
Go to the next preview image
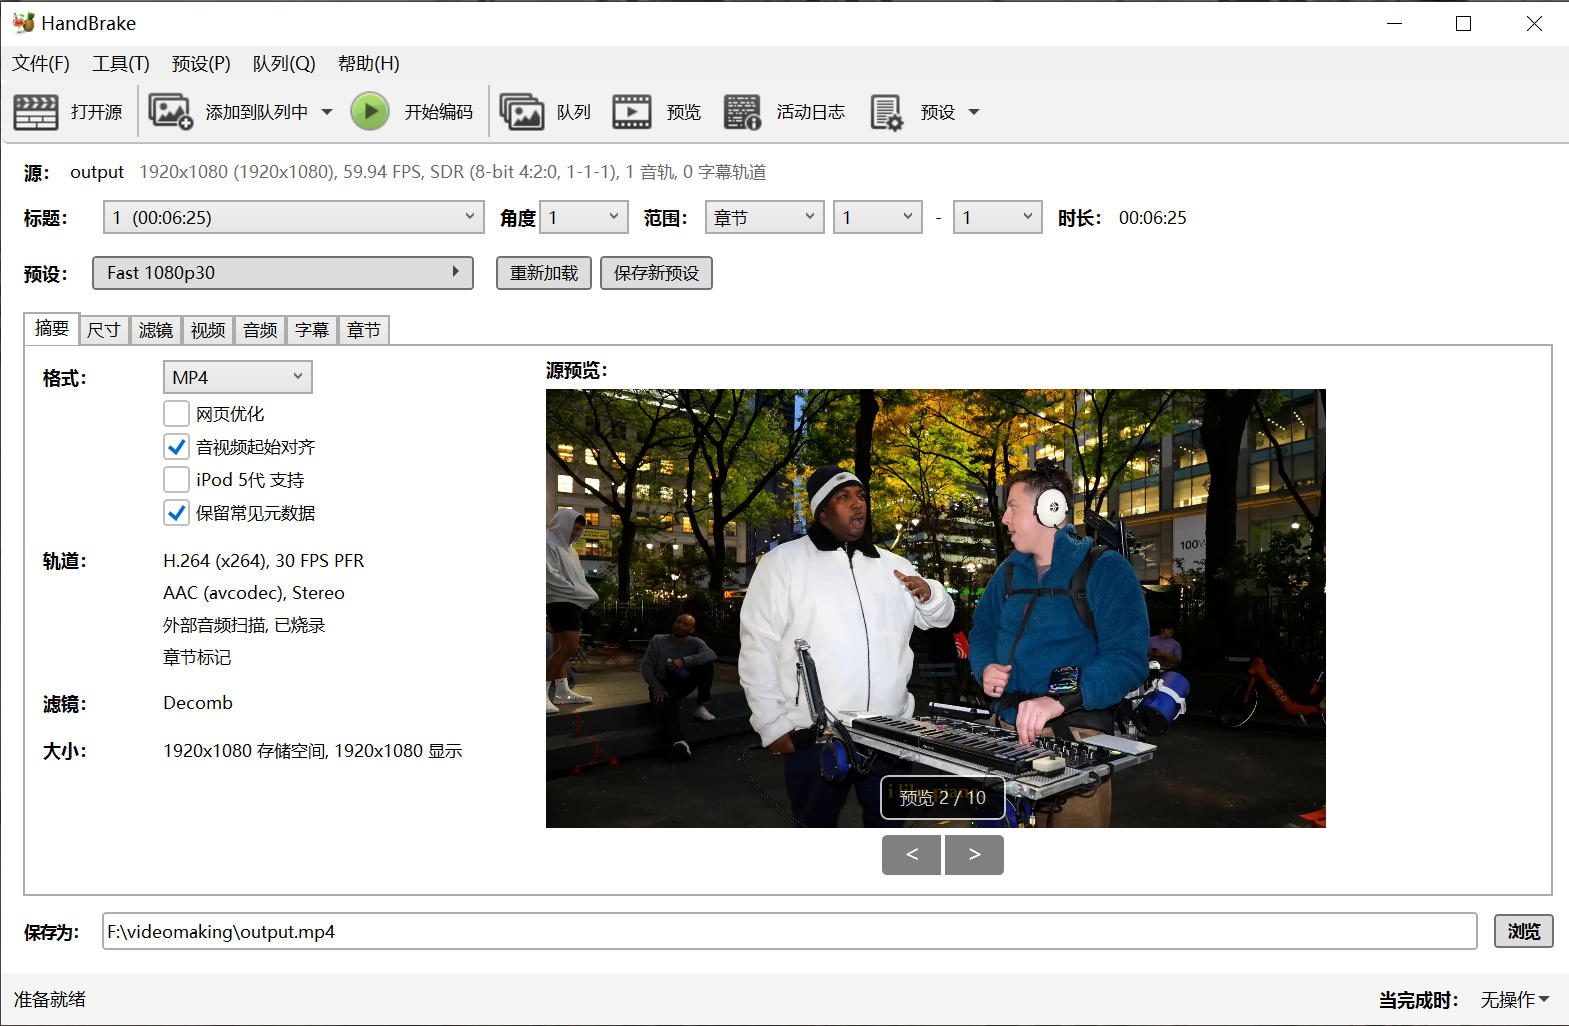974,855
